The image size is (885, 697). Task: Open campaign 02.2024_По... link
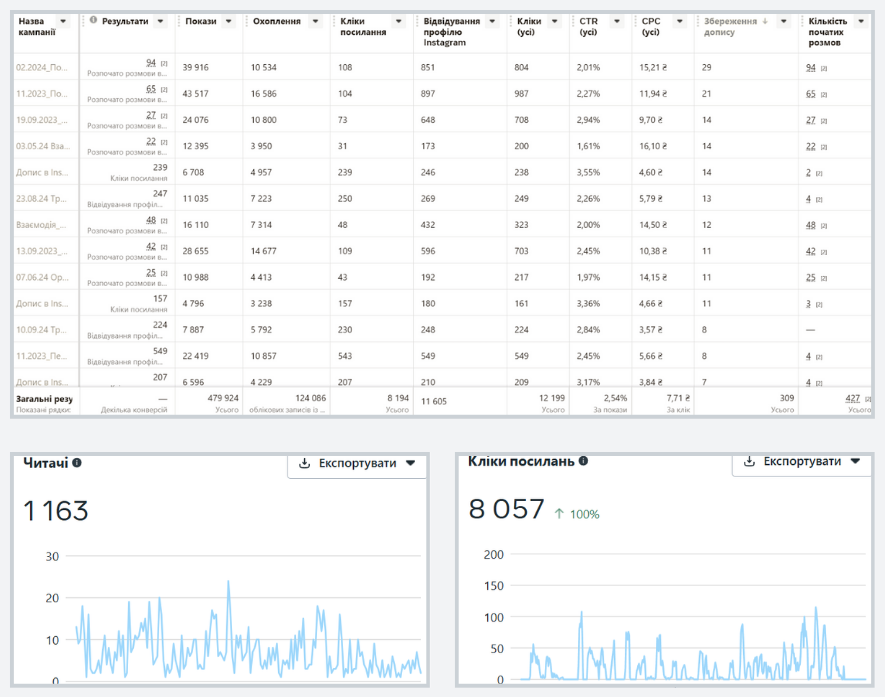[x=41, y=67]
